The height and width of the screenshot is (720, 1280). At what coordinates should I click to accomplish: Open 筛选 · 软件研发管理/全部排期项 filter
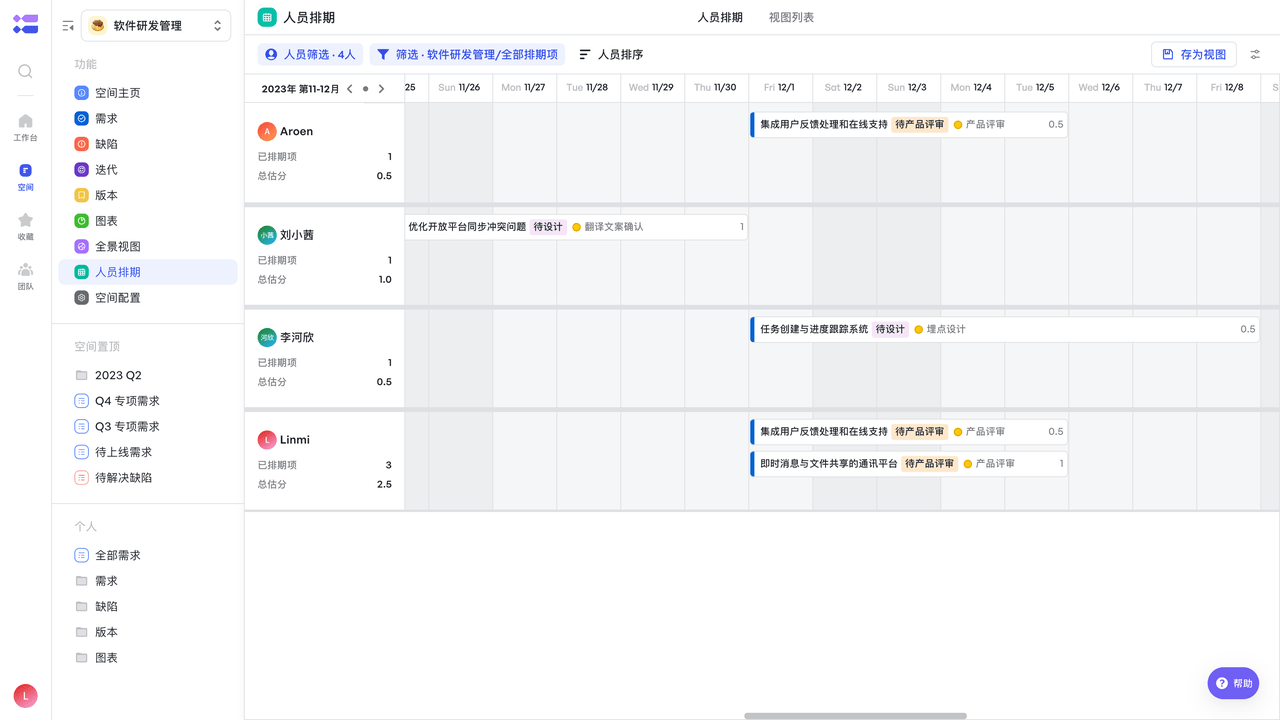(468, 55)
